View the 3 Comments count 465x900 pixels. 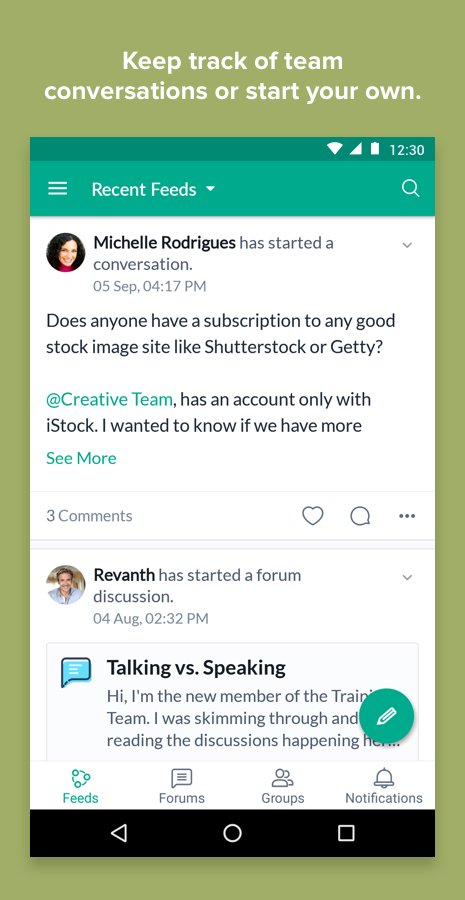click(89, 516)
